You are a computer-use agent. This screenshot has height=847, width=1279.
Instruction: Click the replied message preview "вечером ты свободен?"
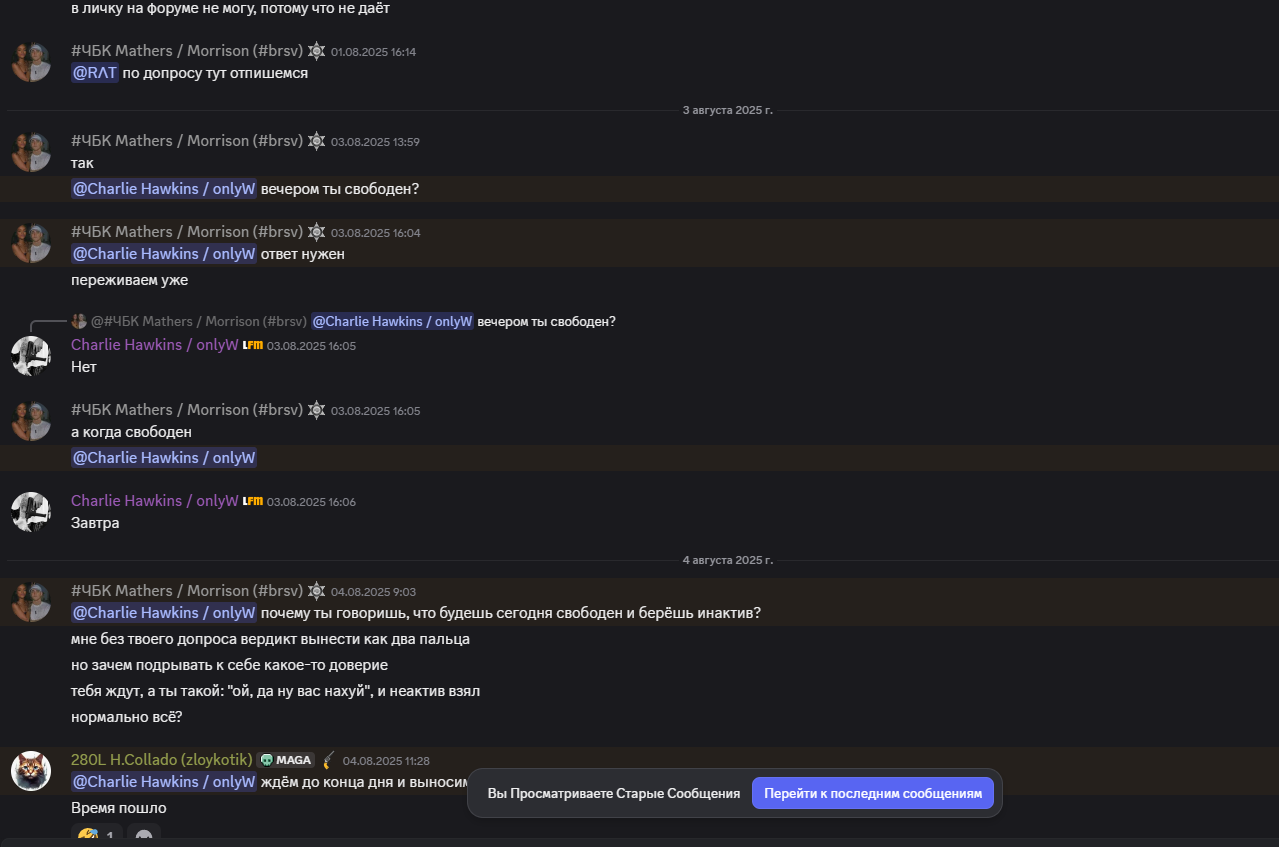(x=547, y=321)
